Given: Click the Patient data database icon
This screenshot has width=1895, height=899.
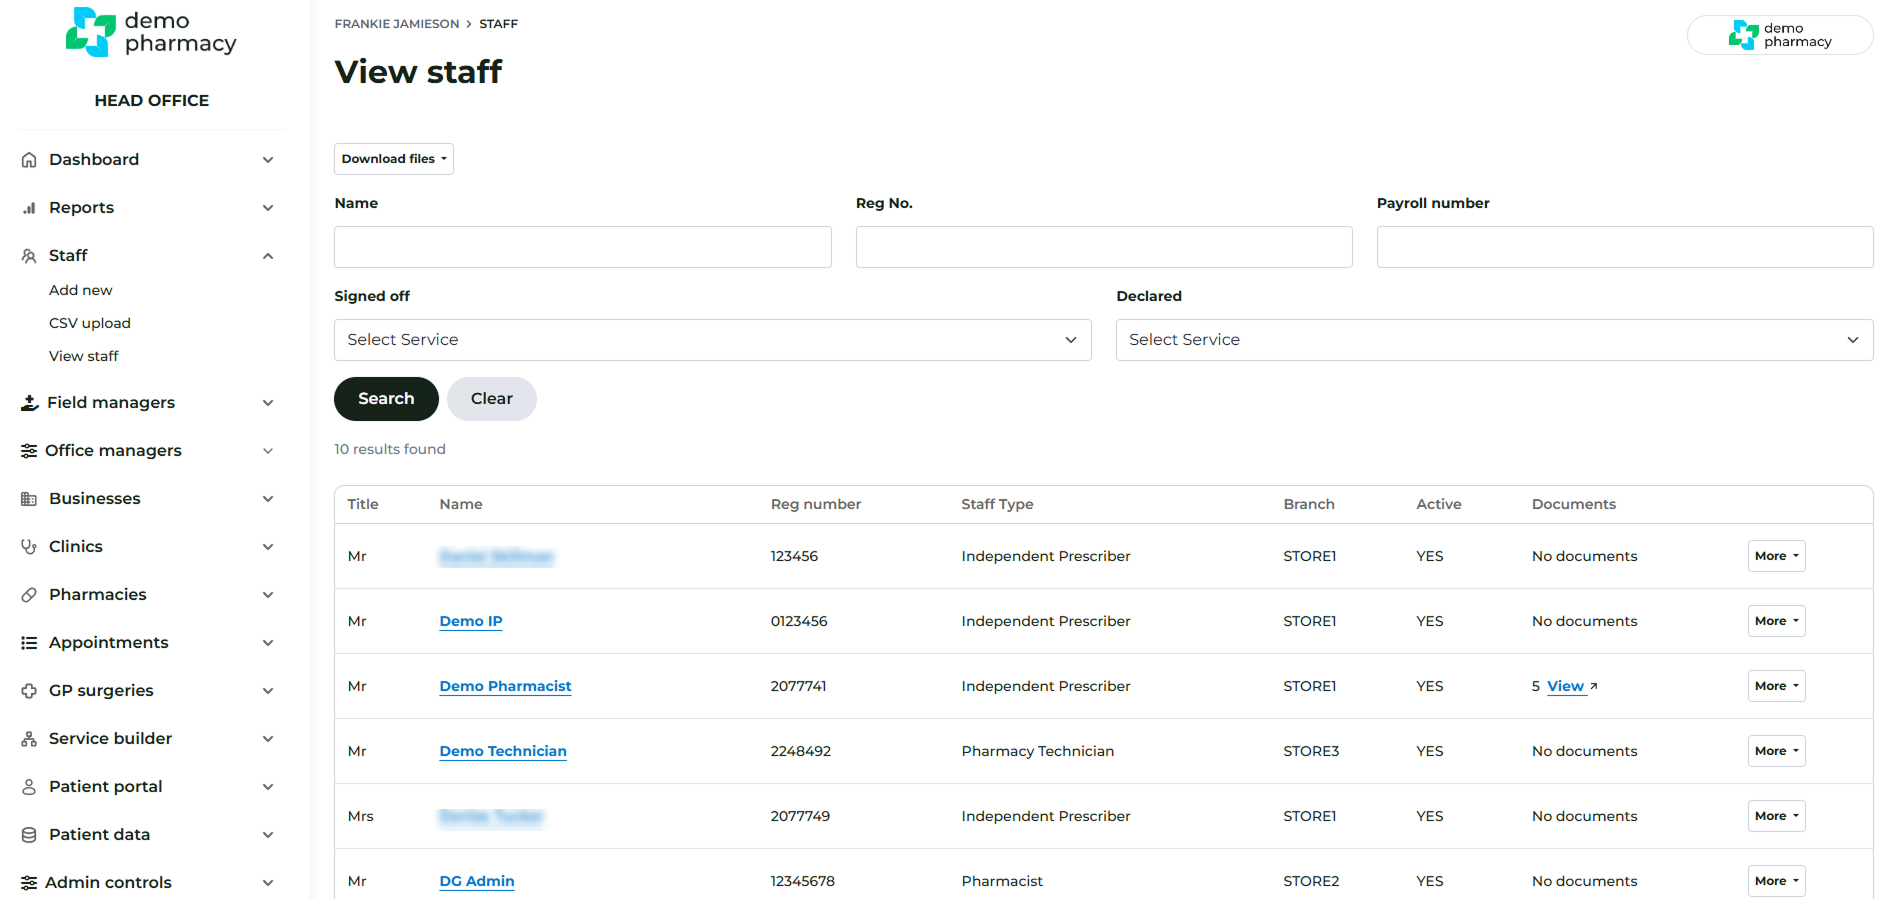Looking at the screenshot, I should [x=29, y=835].
